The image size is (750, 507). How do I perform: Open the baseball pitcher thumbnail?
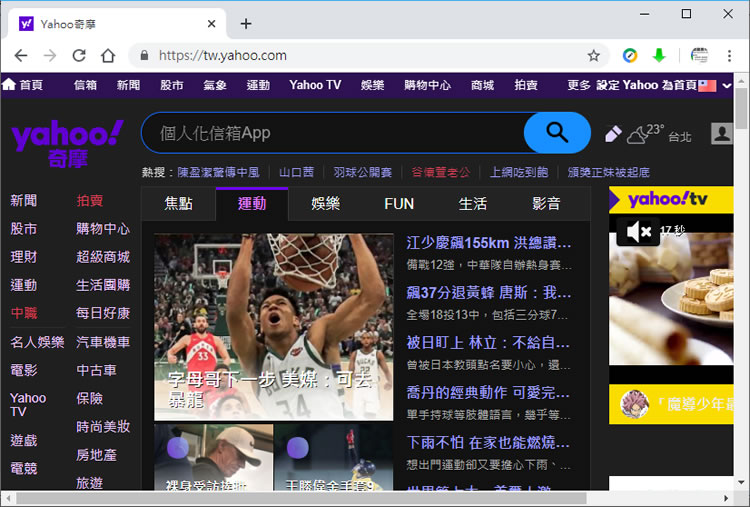pos(334,457)
